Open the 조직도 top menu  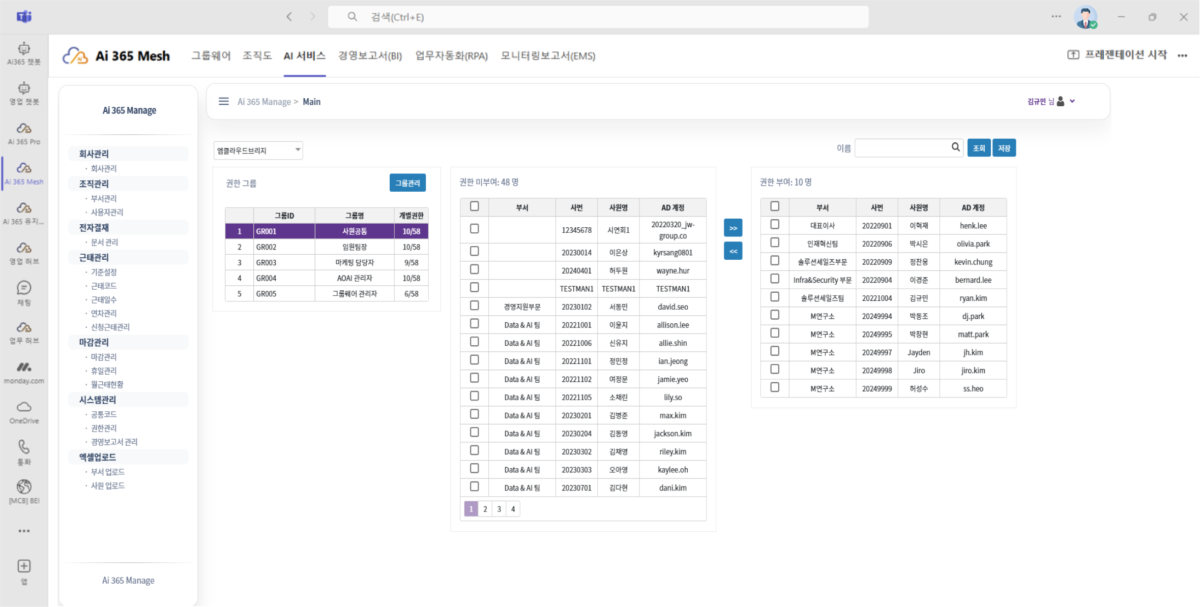257,56
